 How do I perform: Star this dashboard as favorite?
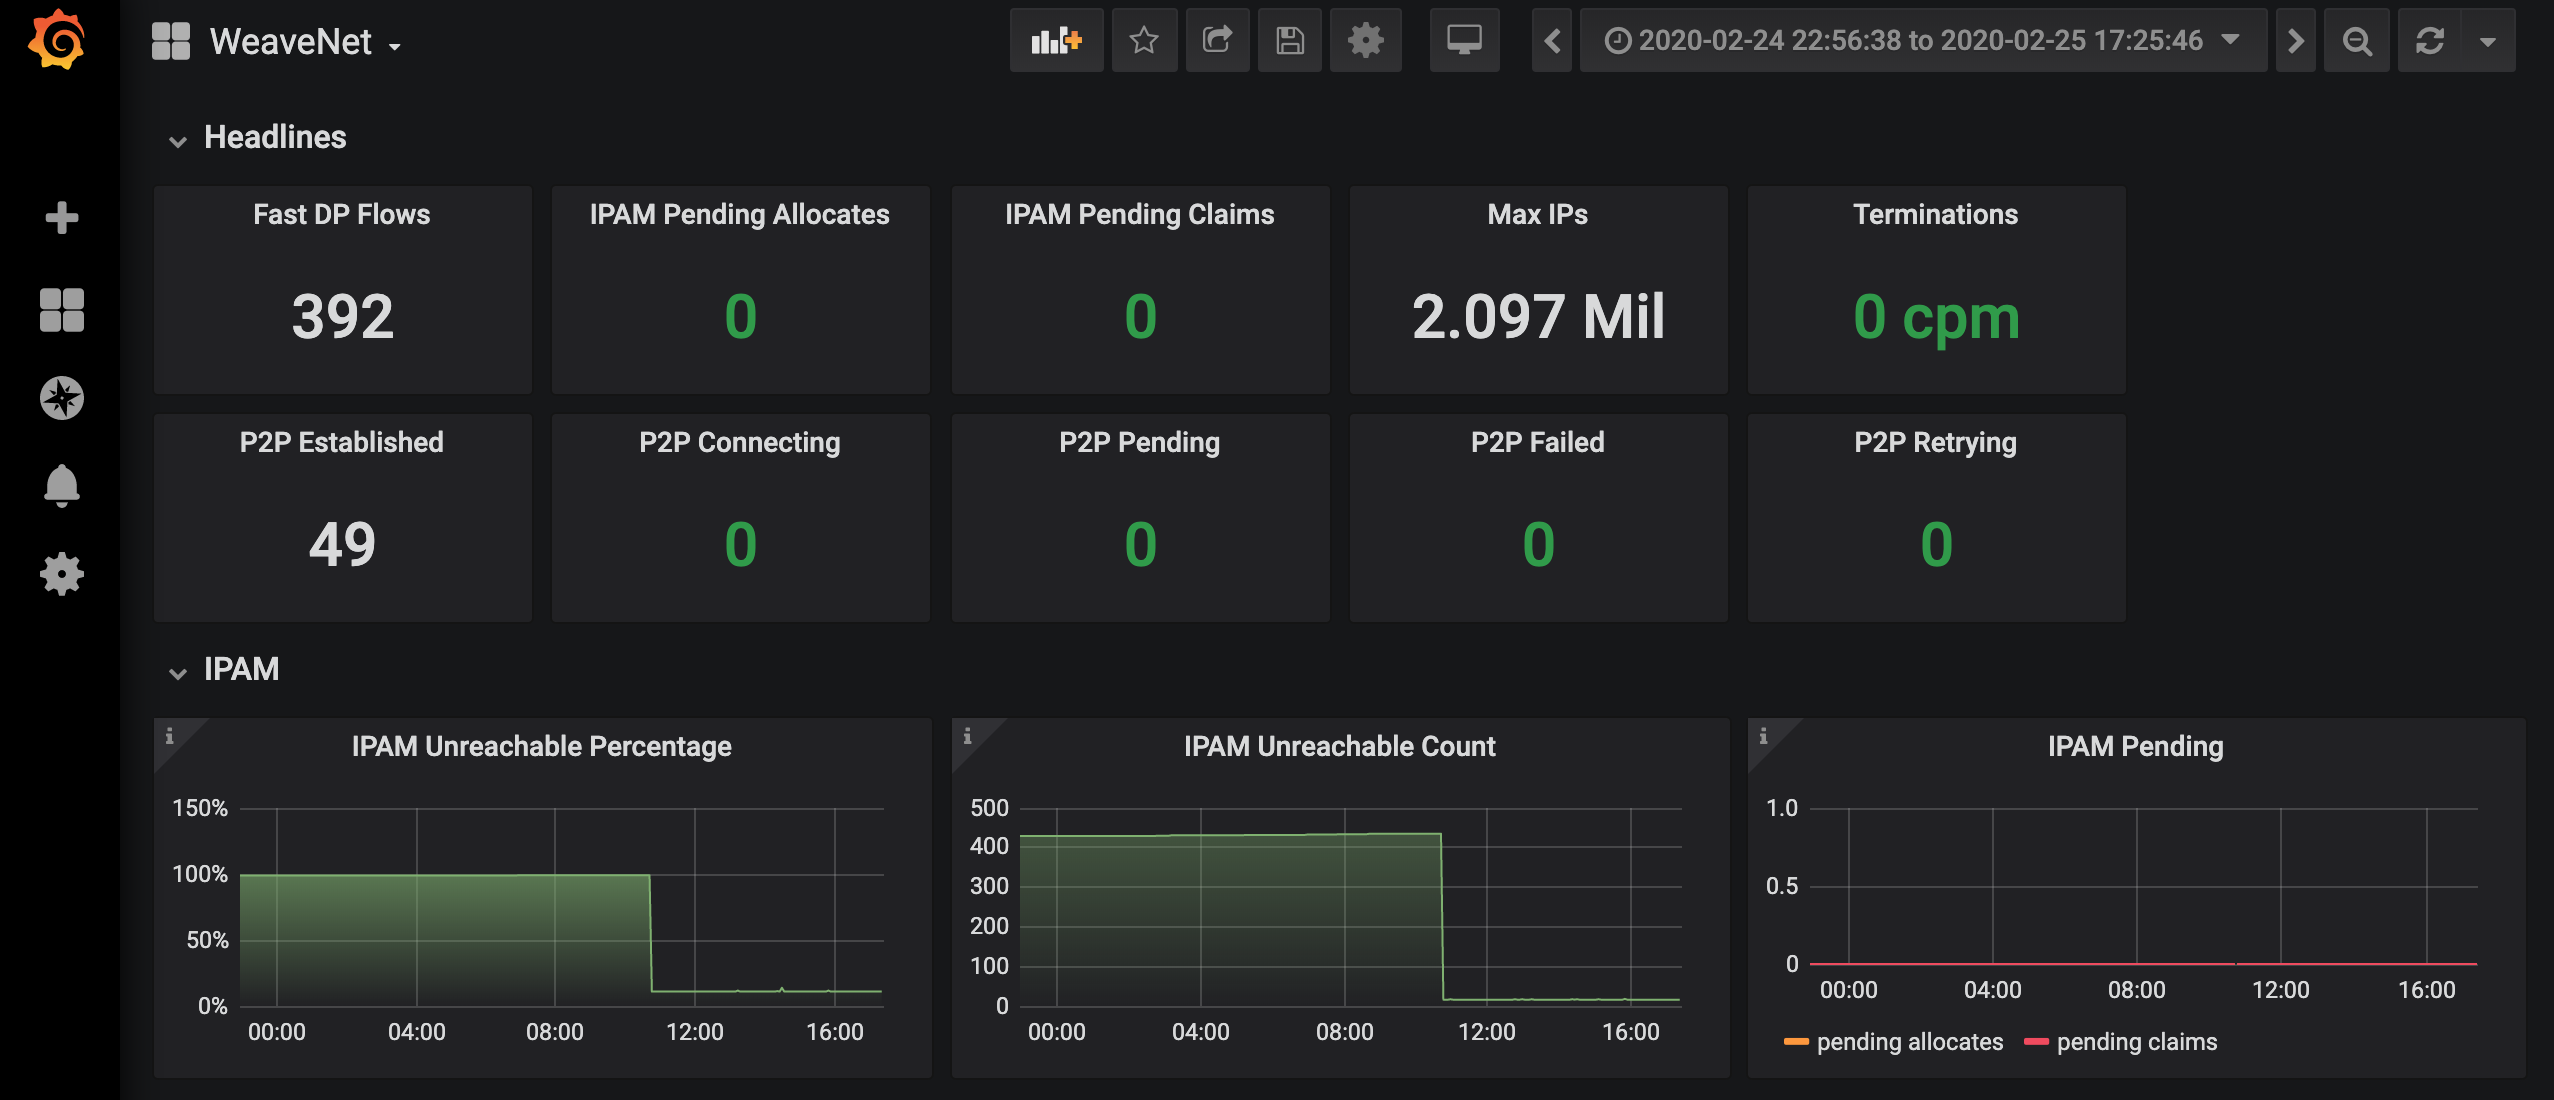pos(1144,41)
